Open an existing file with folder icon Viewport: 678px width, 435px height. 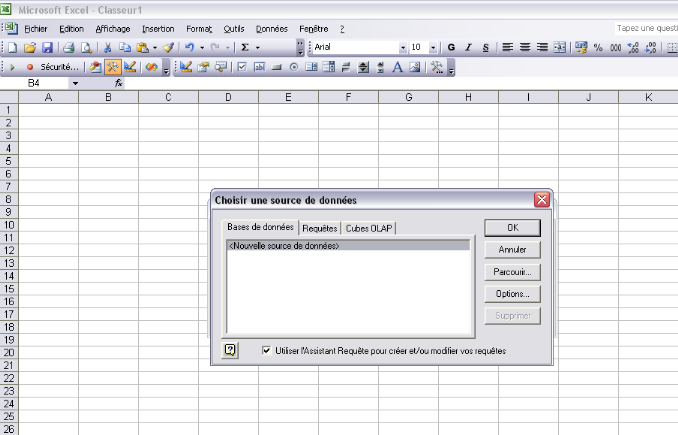(29, 48)
